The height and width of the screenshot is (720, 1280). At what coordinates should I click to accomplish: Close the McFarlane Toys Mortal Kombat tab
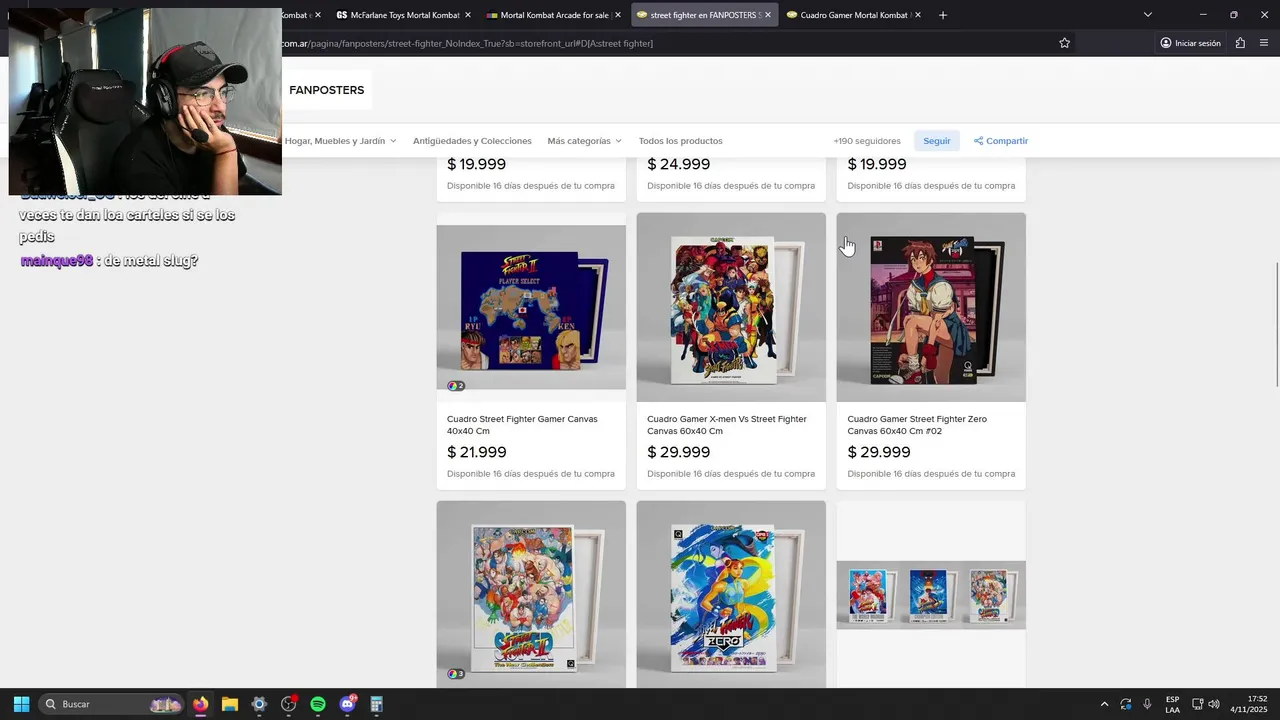[468, 15]
